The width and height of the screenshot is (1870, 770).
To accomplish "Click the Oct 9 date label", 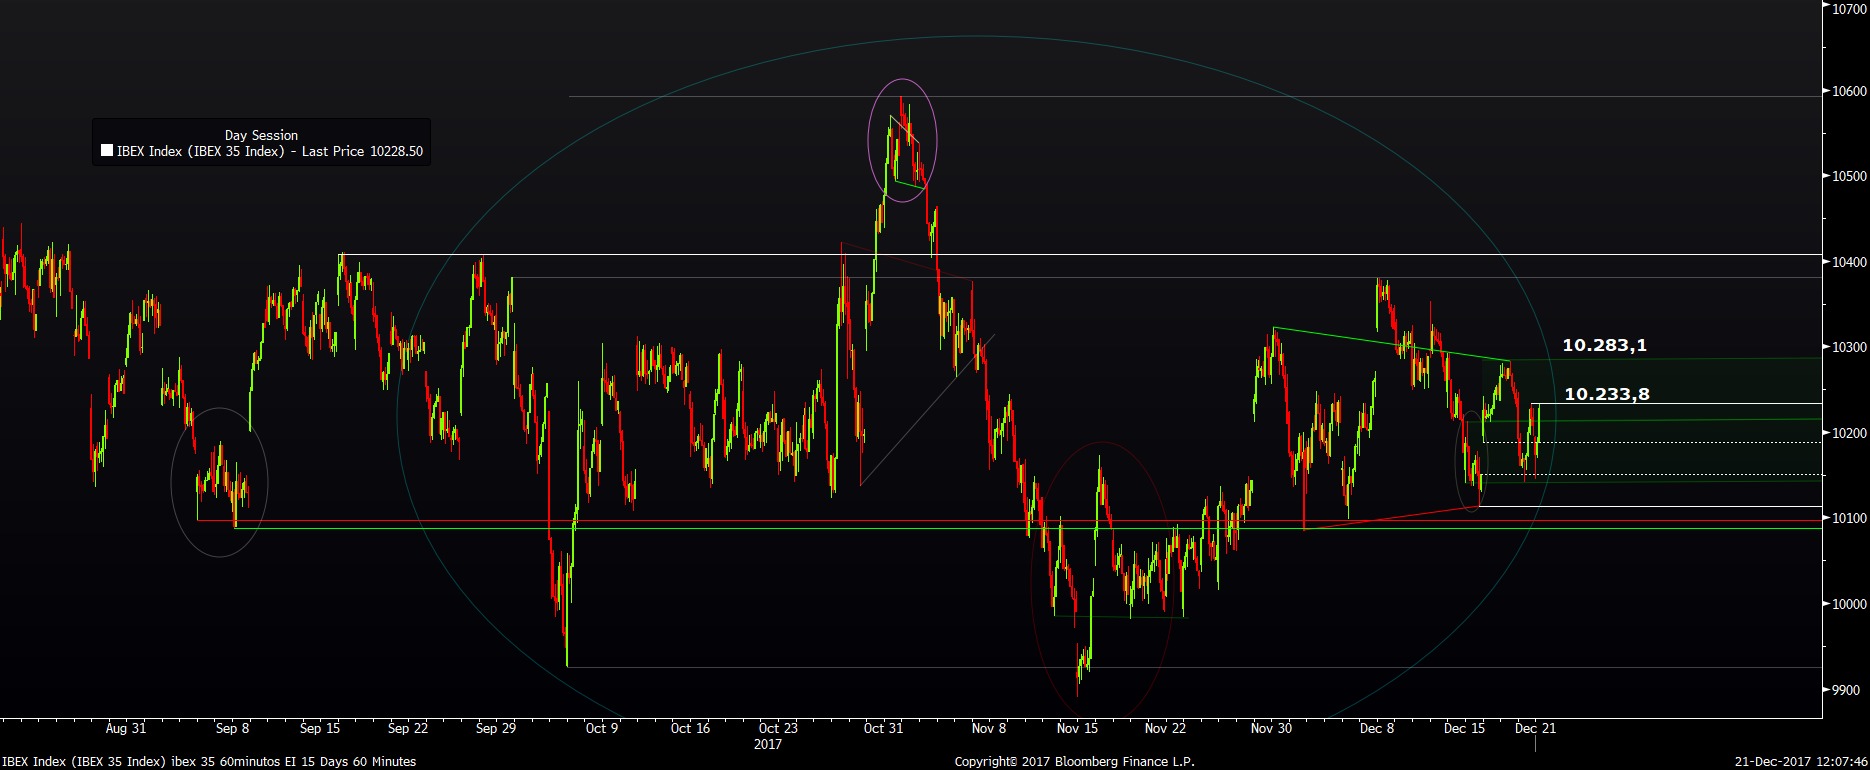I will coord(602,728).
